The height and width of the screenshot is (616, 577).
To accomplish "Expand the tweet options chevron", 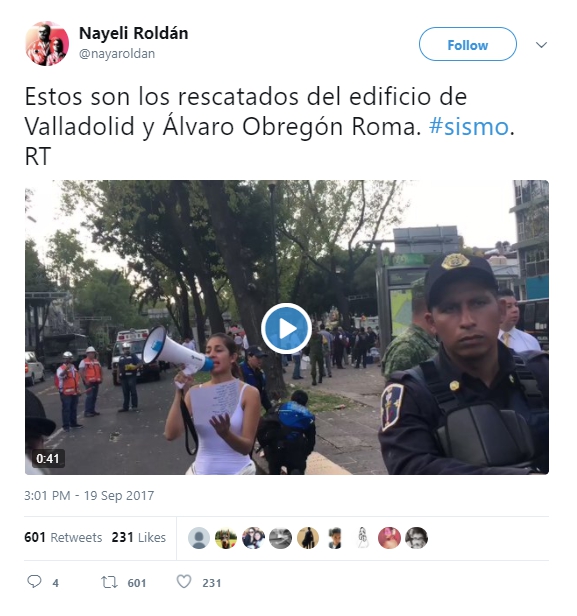I will [541, 45].
